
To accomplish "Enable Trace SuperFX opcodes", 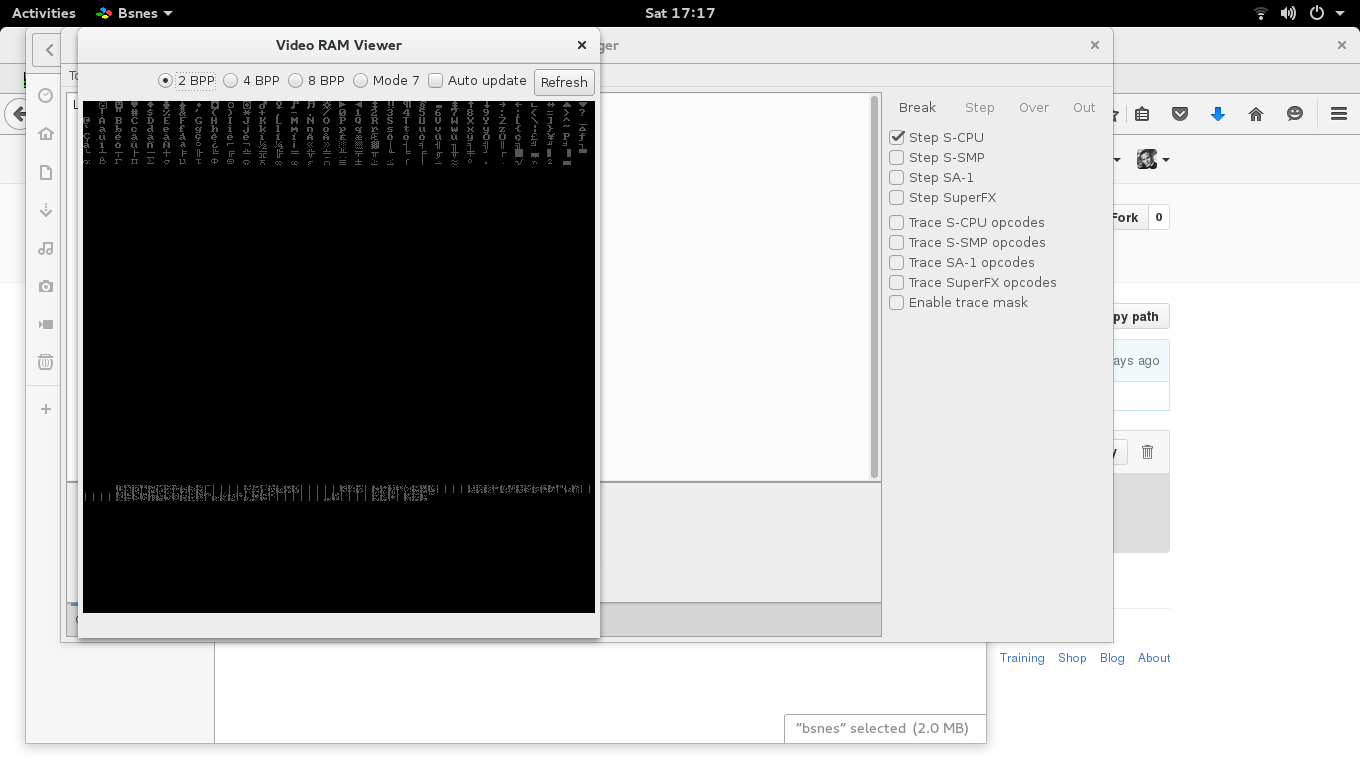I will (x=972, y=282).
